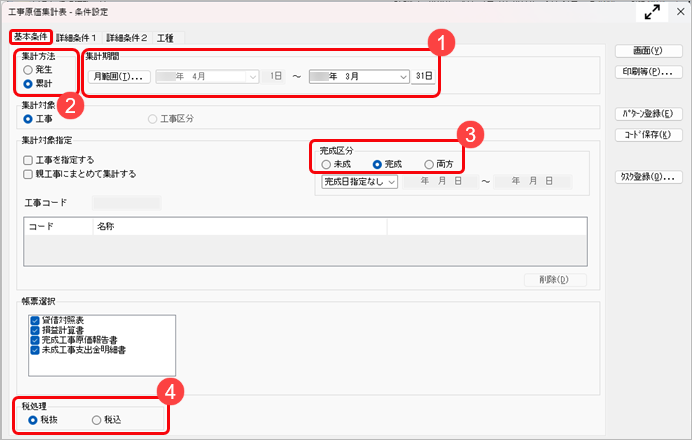Click the 月範囲(I) button

120,76
